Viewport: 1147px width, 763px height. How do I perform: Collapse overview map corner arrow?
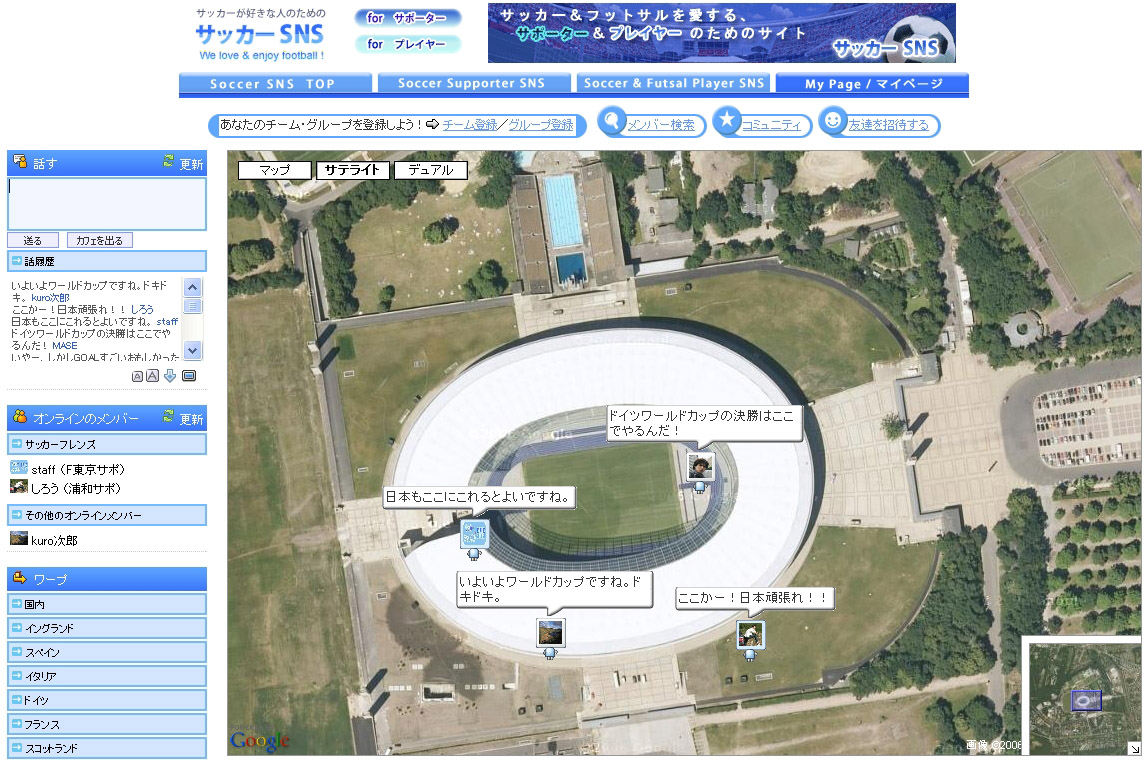(1134, 748)
